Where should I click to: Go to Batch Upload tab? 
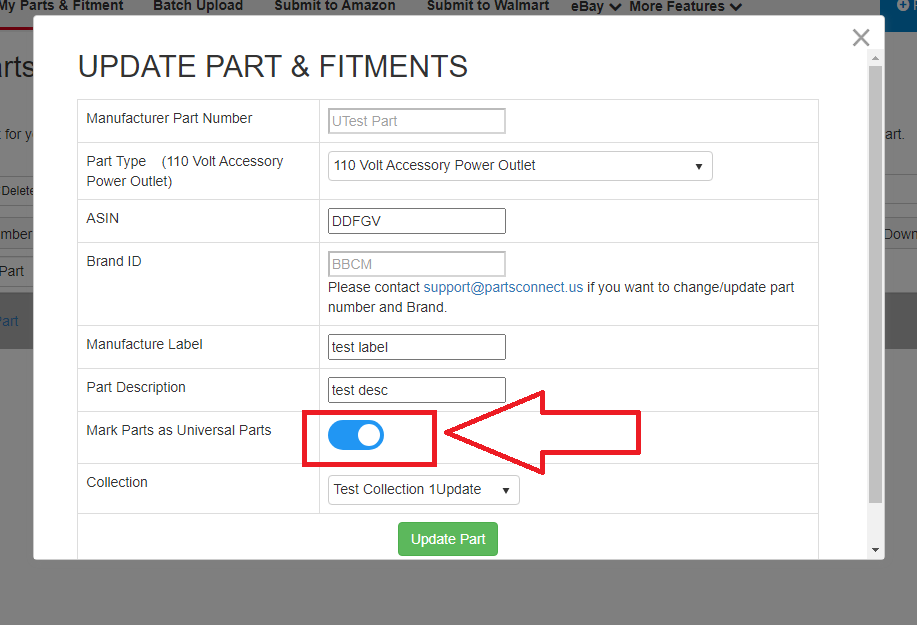[198, 7]
